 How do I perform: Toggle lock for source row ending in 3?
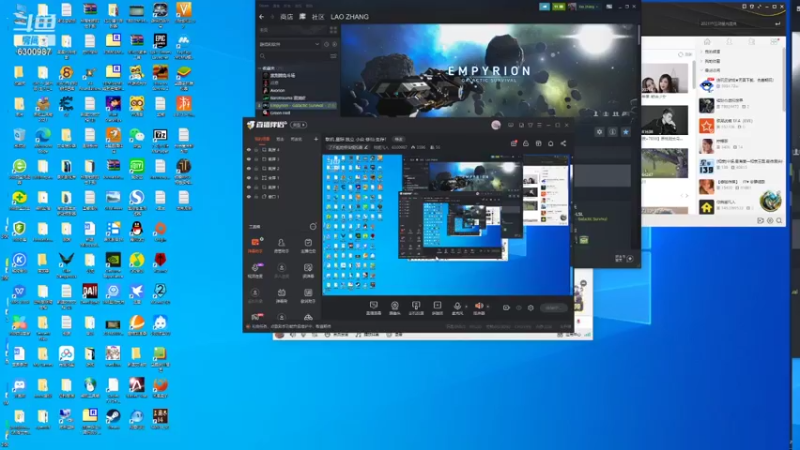click(256, 159)
